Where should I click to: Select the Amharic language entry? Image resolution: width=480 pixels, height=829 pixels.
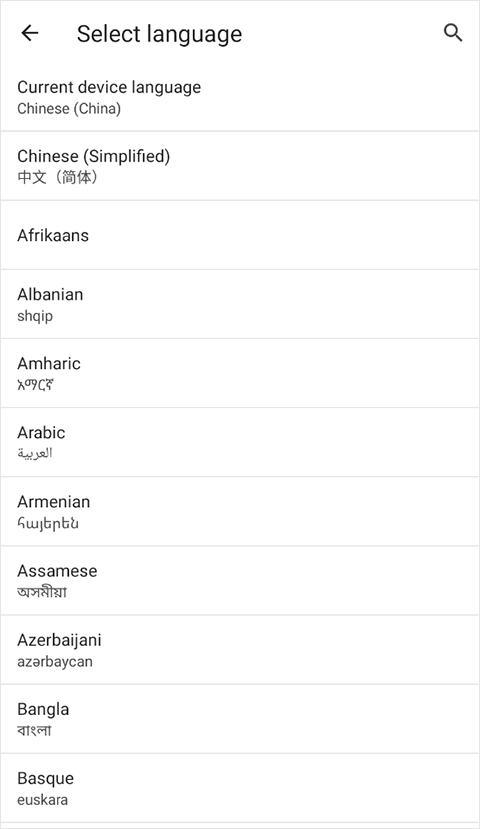click(240, 374)
